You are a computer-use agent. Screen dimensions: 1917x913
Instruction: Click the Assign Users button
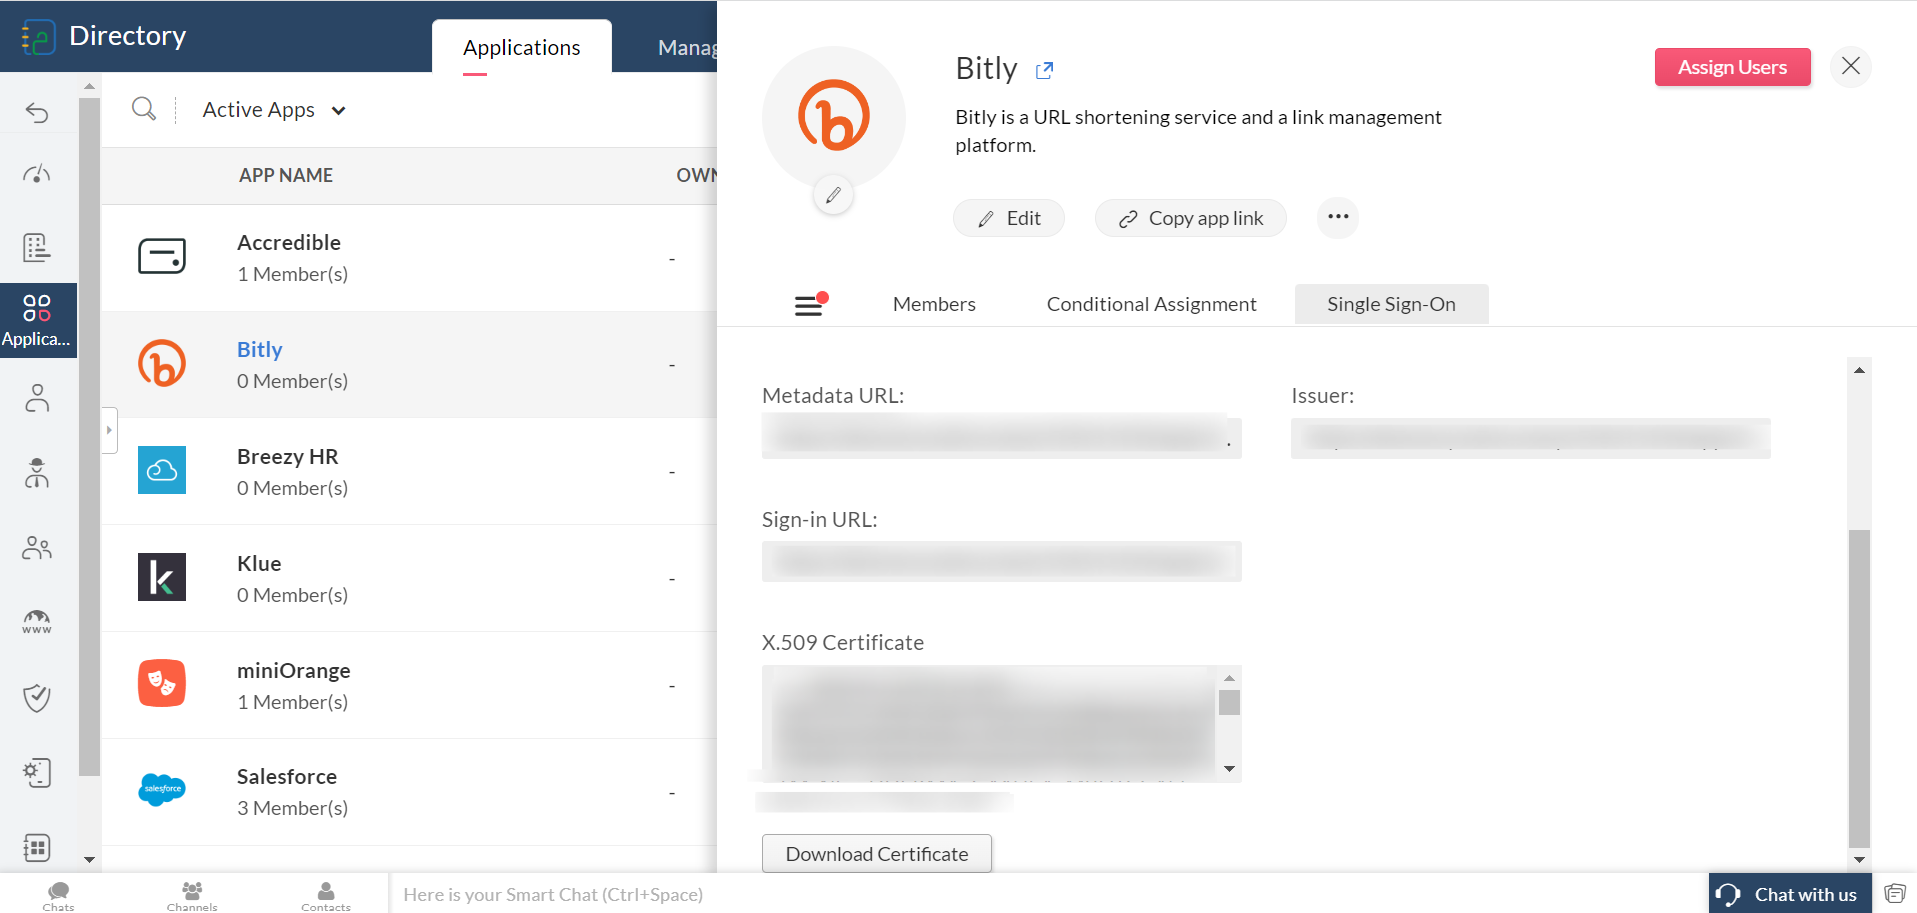point(1733,67)
